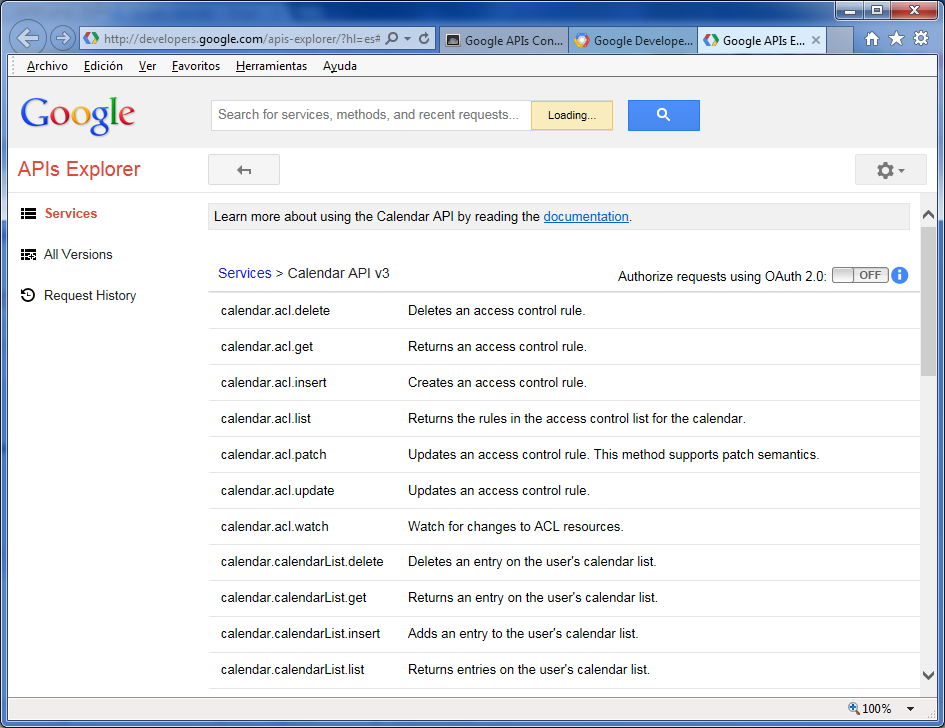Image resolution: width=945 pixels, height=728 pixels.
Task: Click the vertical scrollbar thumb
Action: click(x=928, y=301)
